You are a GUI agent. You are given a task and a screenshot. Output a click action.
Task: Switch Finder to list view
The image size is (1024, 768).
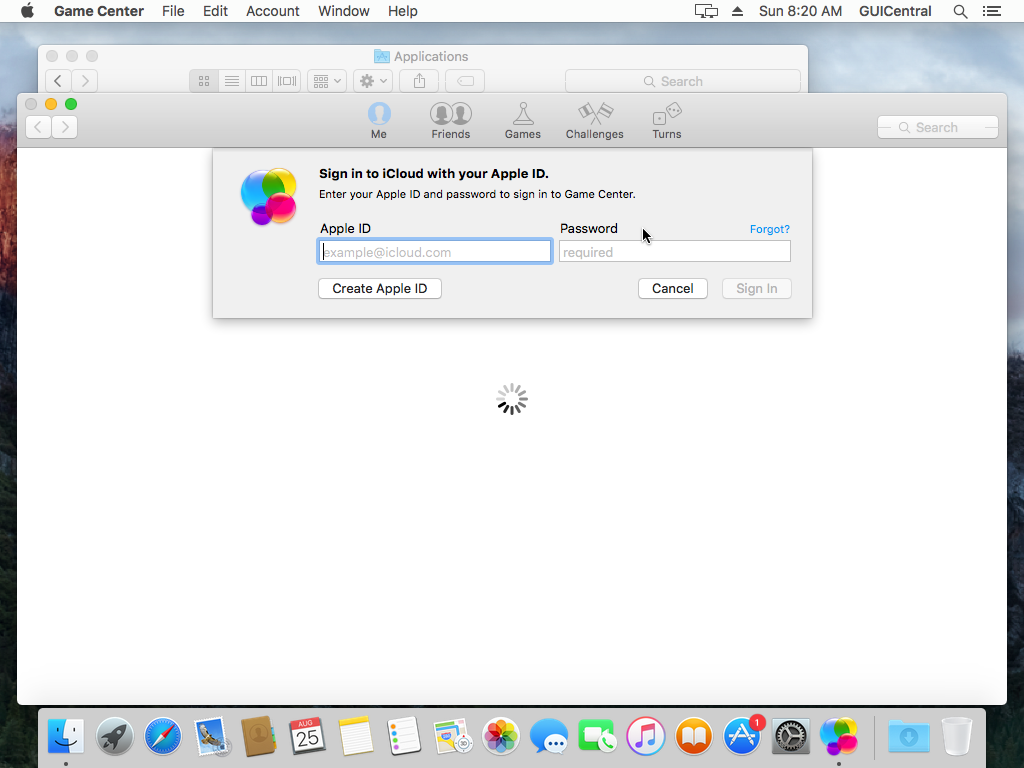[x=232, y=81]
